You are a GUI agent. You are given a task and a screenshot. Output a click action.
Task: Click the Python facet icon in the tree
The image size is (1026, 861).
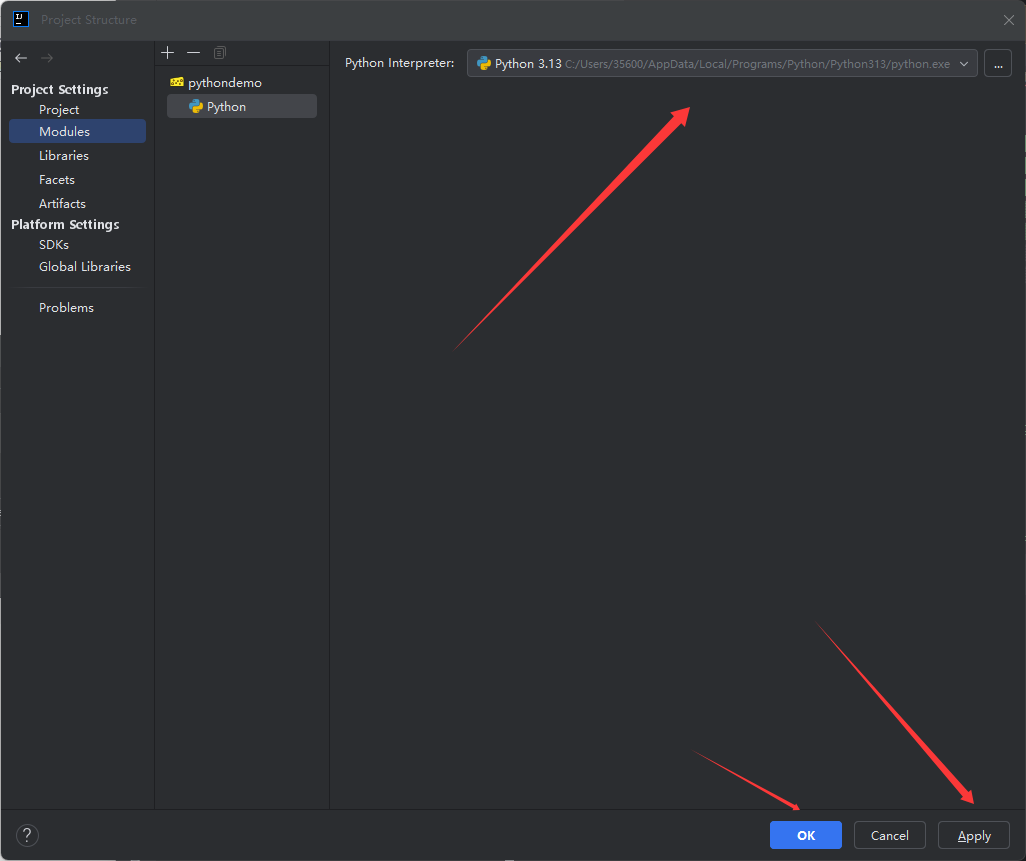pyautogui.click(x=196, y=107)
